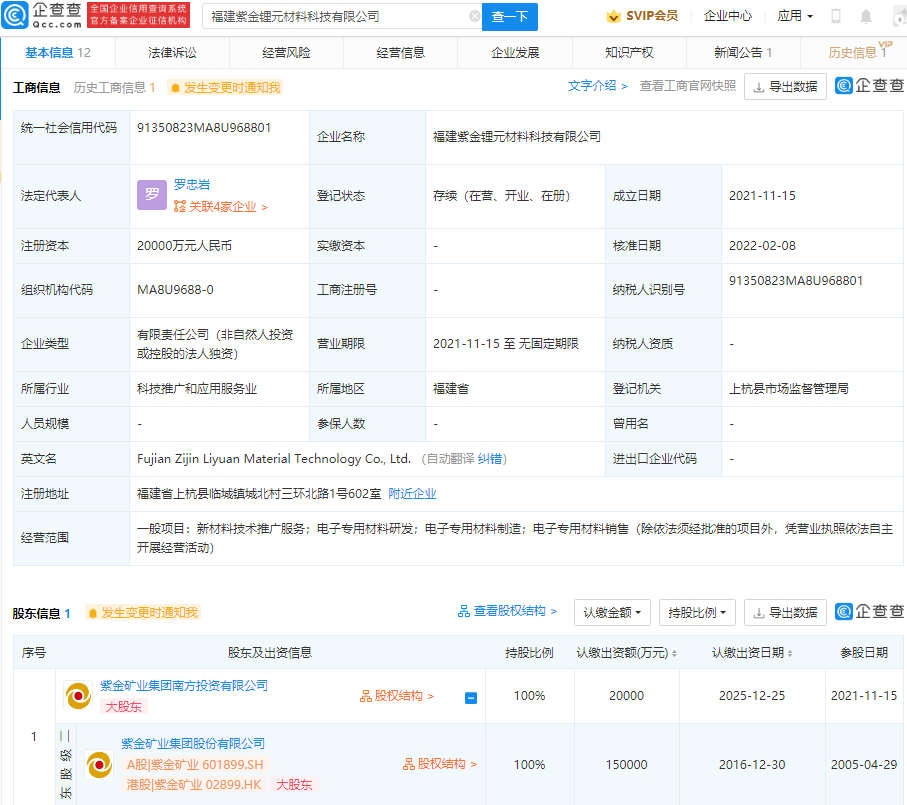Switch to 法律诉讼 tab
Viewport: 907px width, 805px height.
tap(172, 52)
